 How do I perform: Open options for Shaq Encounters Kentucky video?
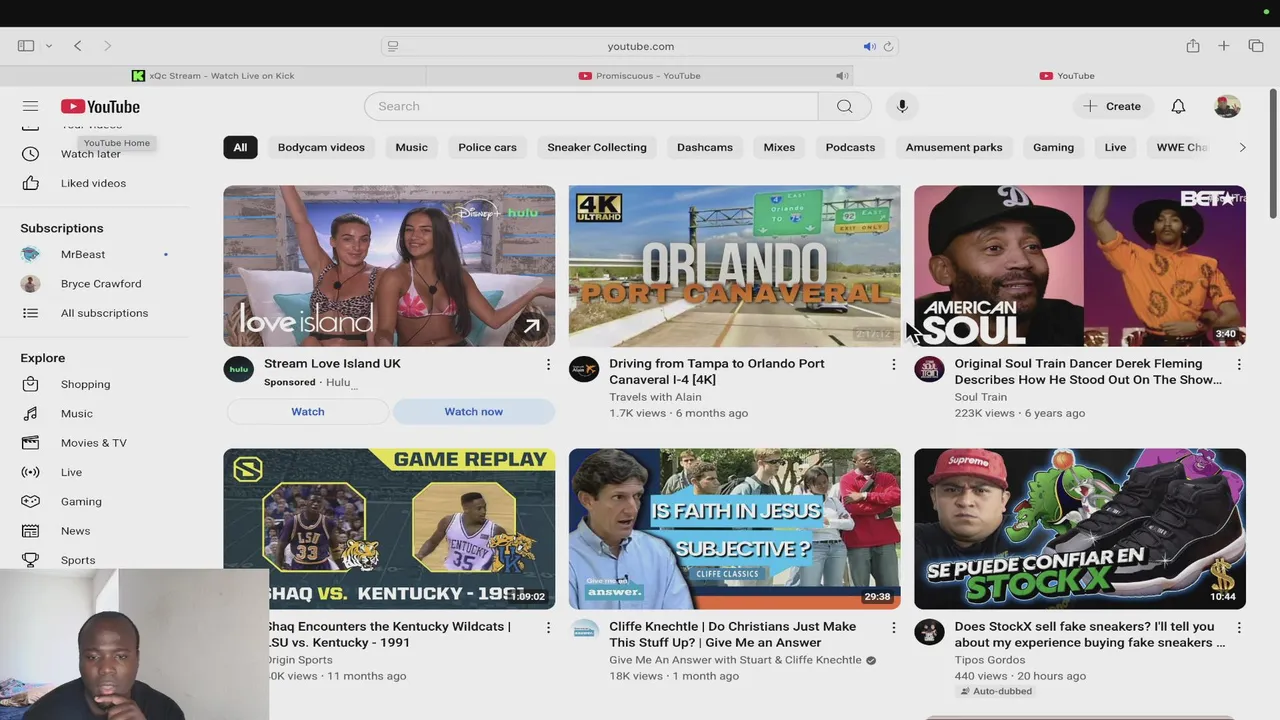pyautogui.click(x=548, y=628)
